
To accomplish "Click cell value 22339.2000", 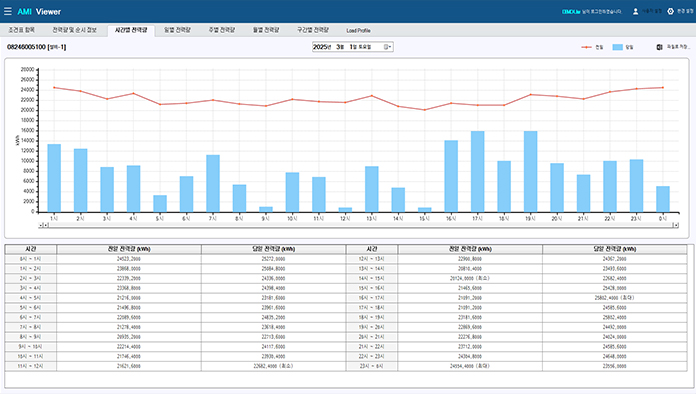I will pyautogui.click(x=129, y=278).
